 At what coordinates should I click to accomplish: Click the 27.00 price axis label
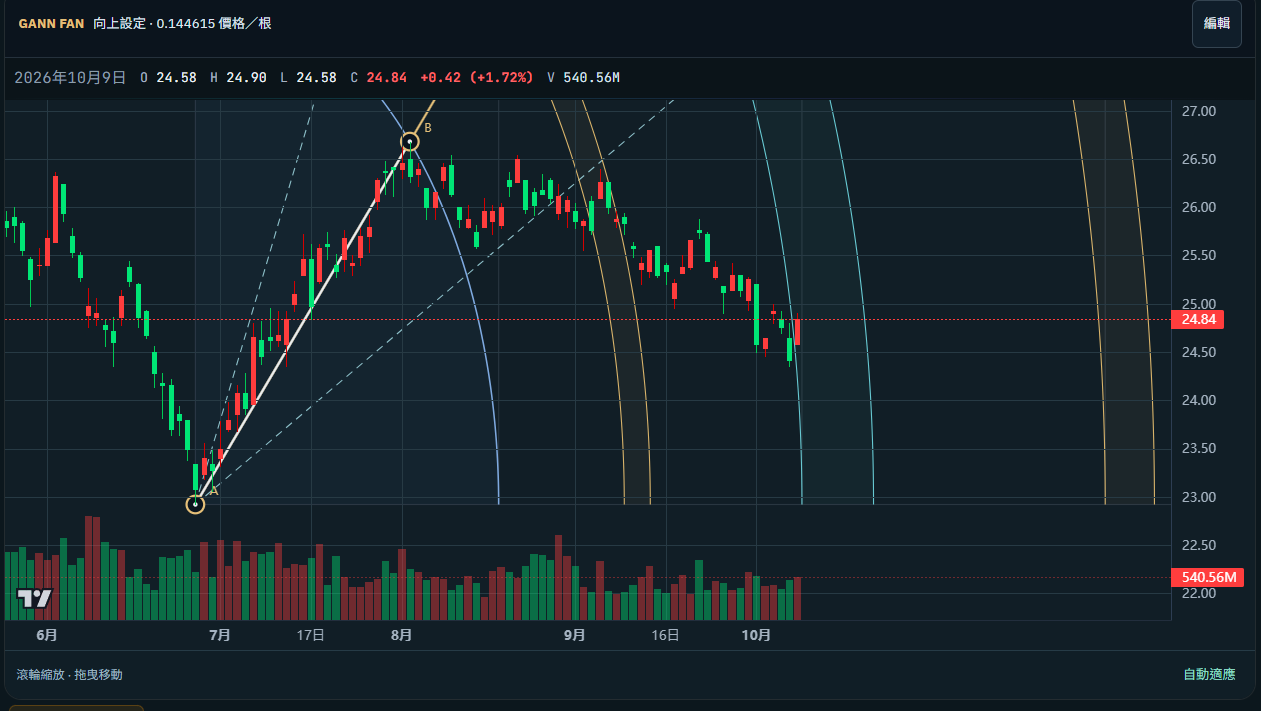(x=1198, y=111)
